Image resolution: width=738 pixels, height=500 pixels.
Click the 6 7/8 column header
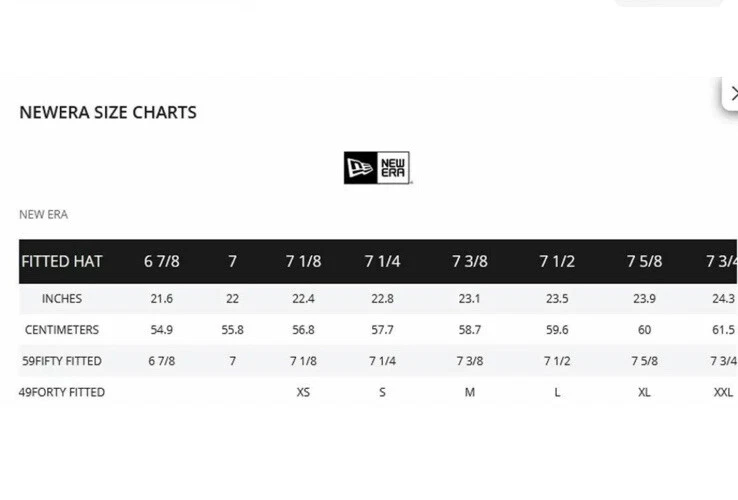161,261
